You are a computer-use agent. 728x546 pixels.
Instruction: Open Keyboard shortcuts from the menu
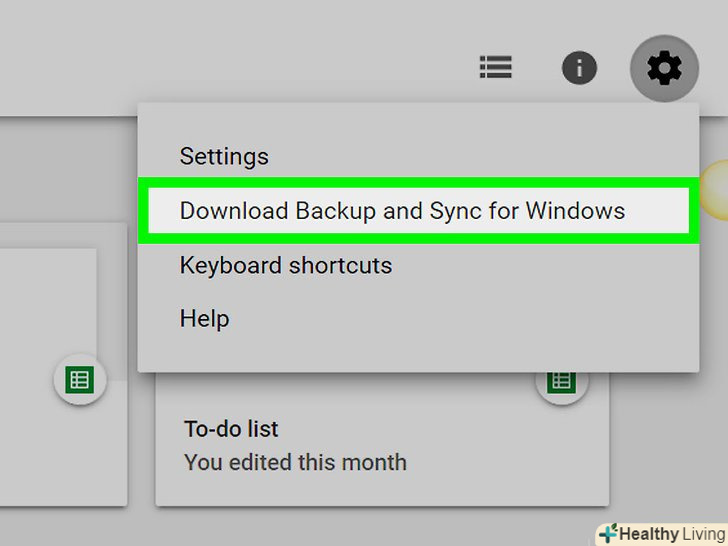coord(285,266)
